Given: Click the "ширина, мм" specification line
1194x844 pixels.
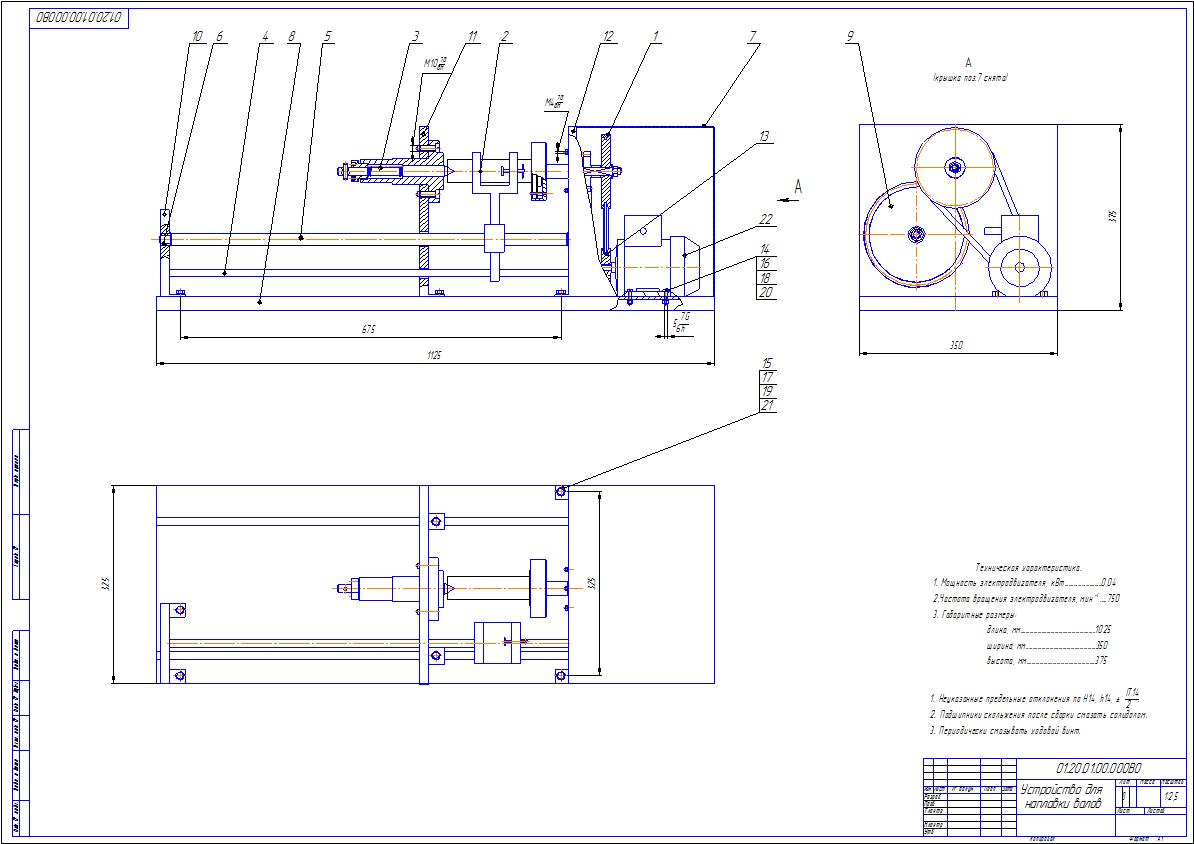Looking at the screenshot, I should click(x=1047, y=646).
